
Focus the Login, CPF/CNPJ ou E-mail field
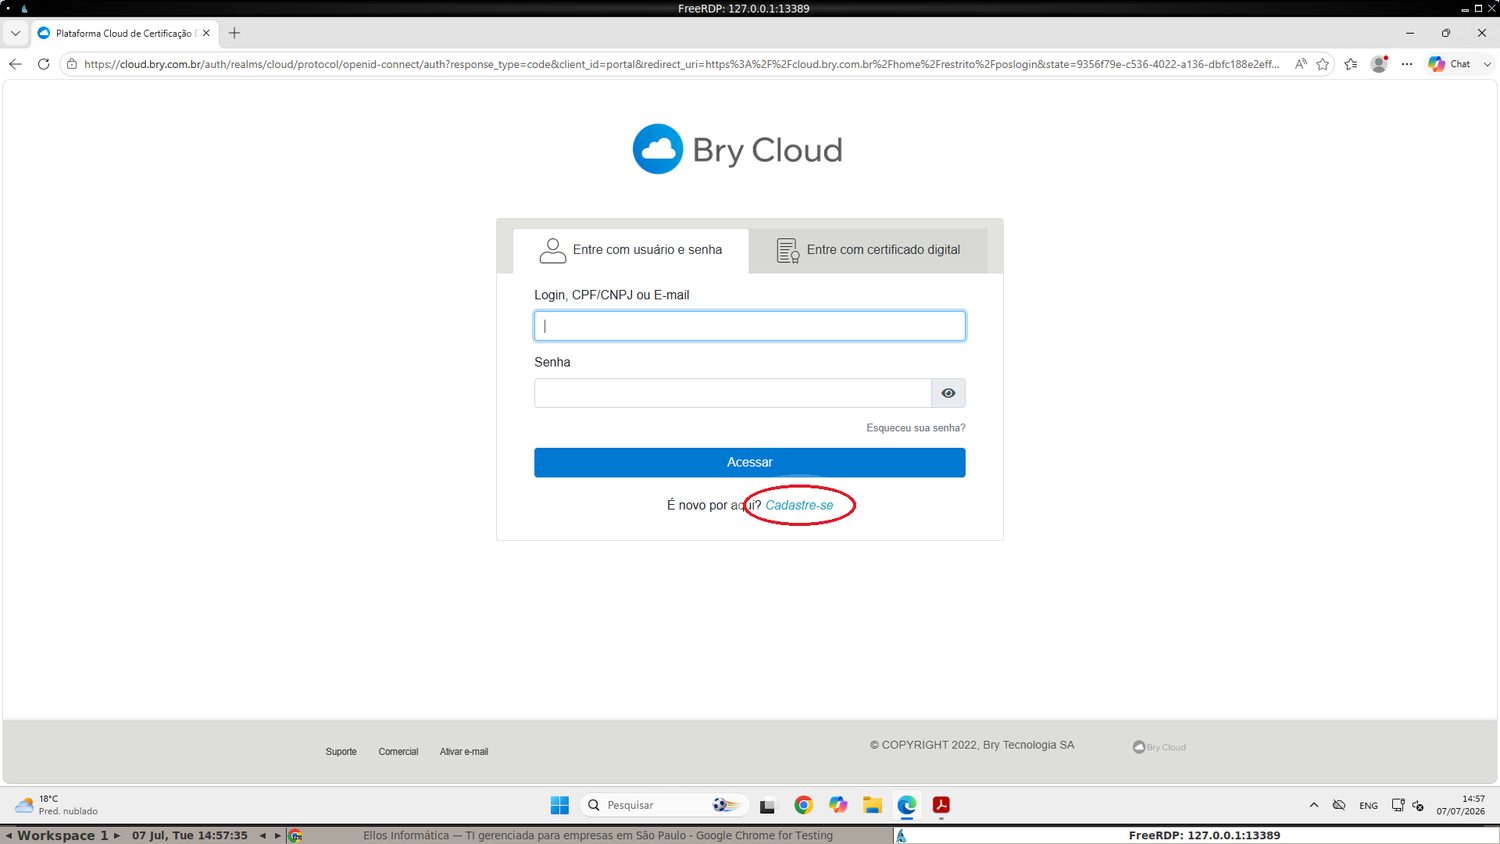click(x=749, y=326)
